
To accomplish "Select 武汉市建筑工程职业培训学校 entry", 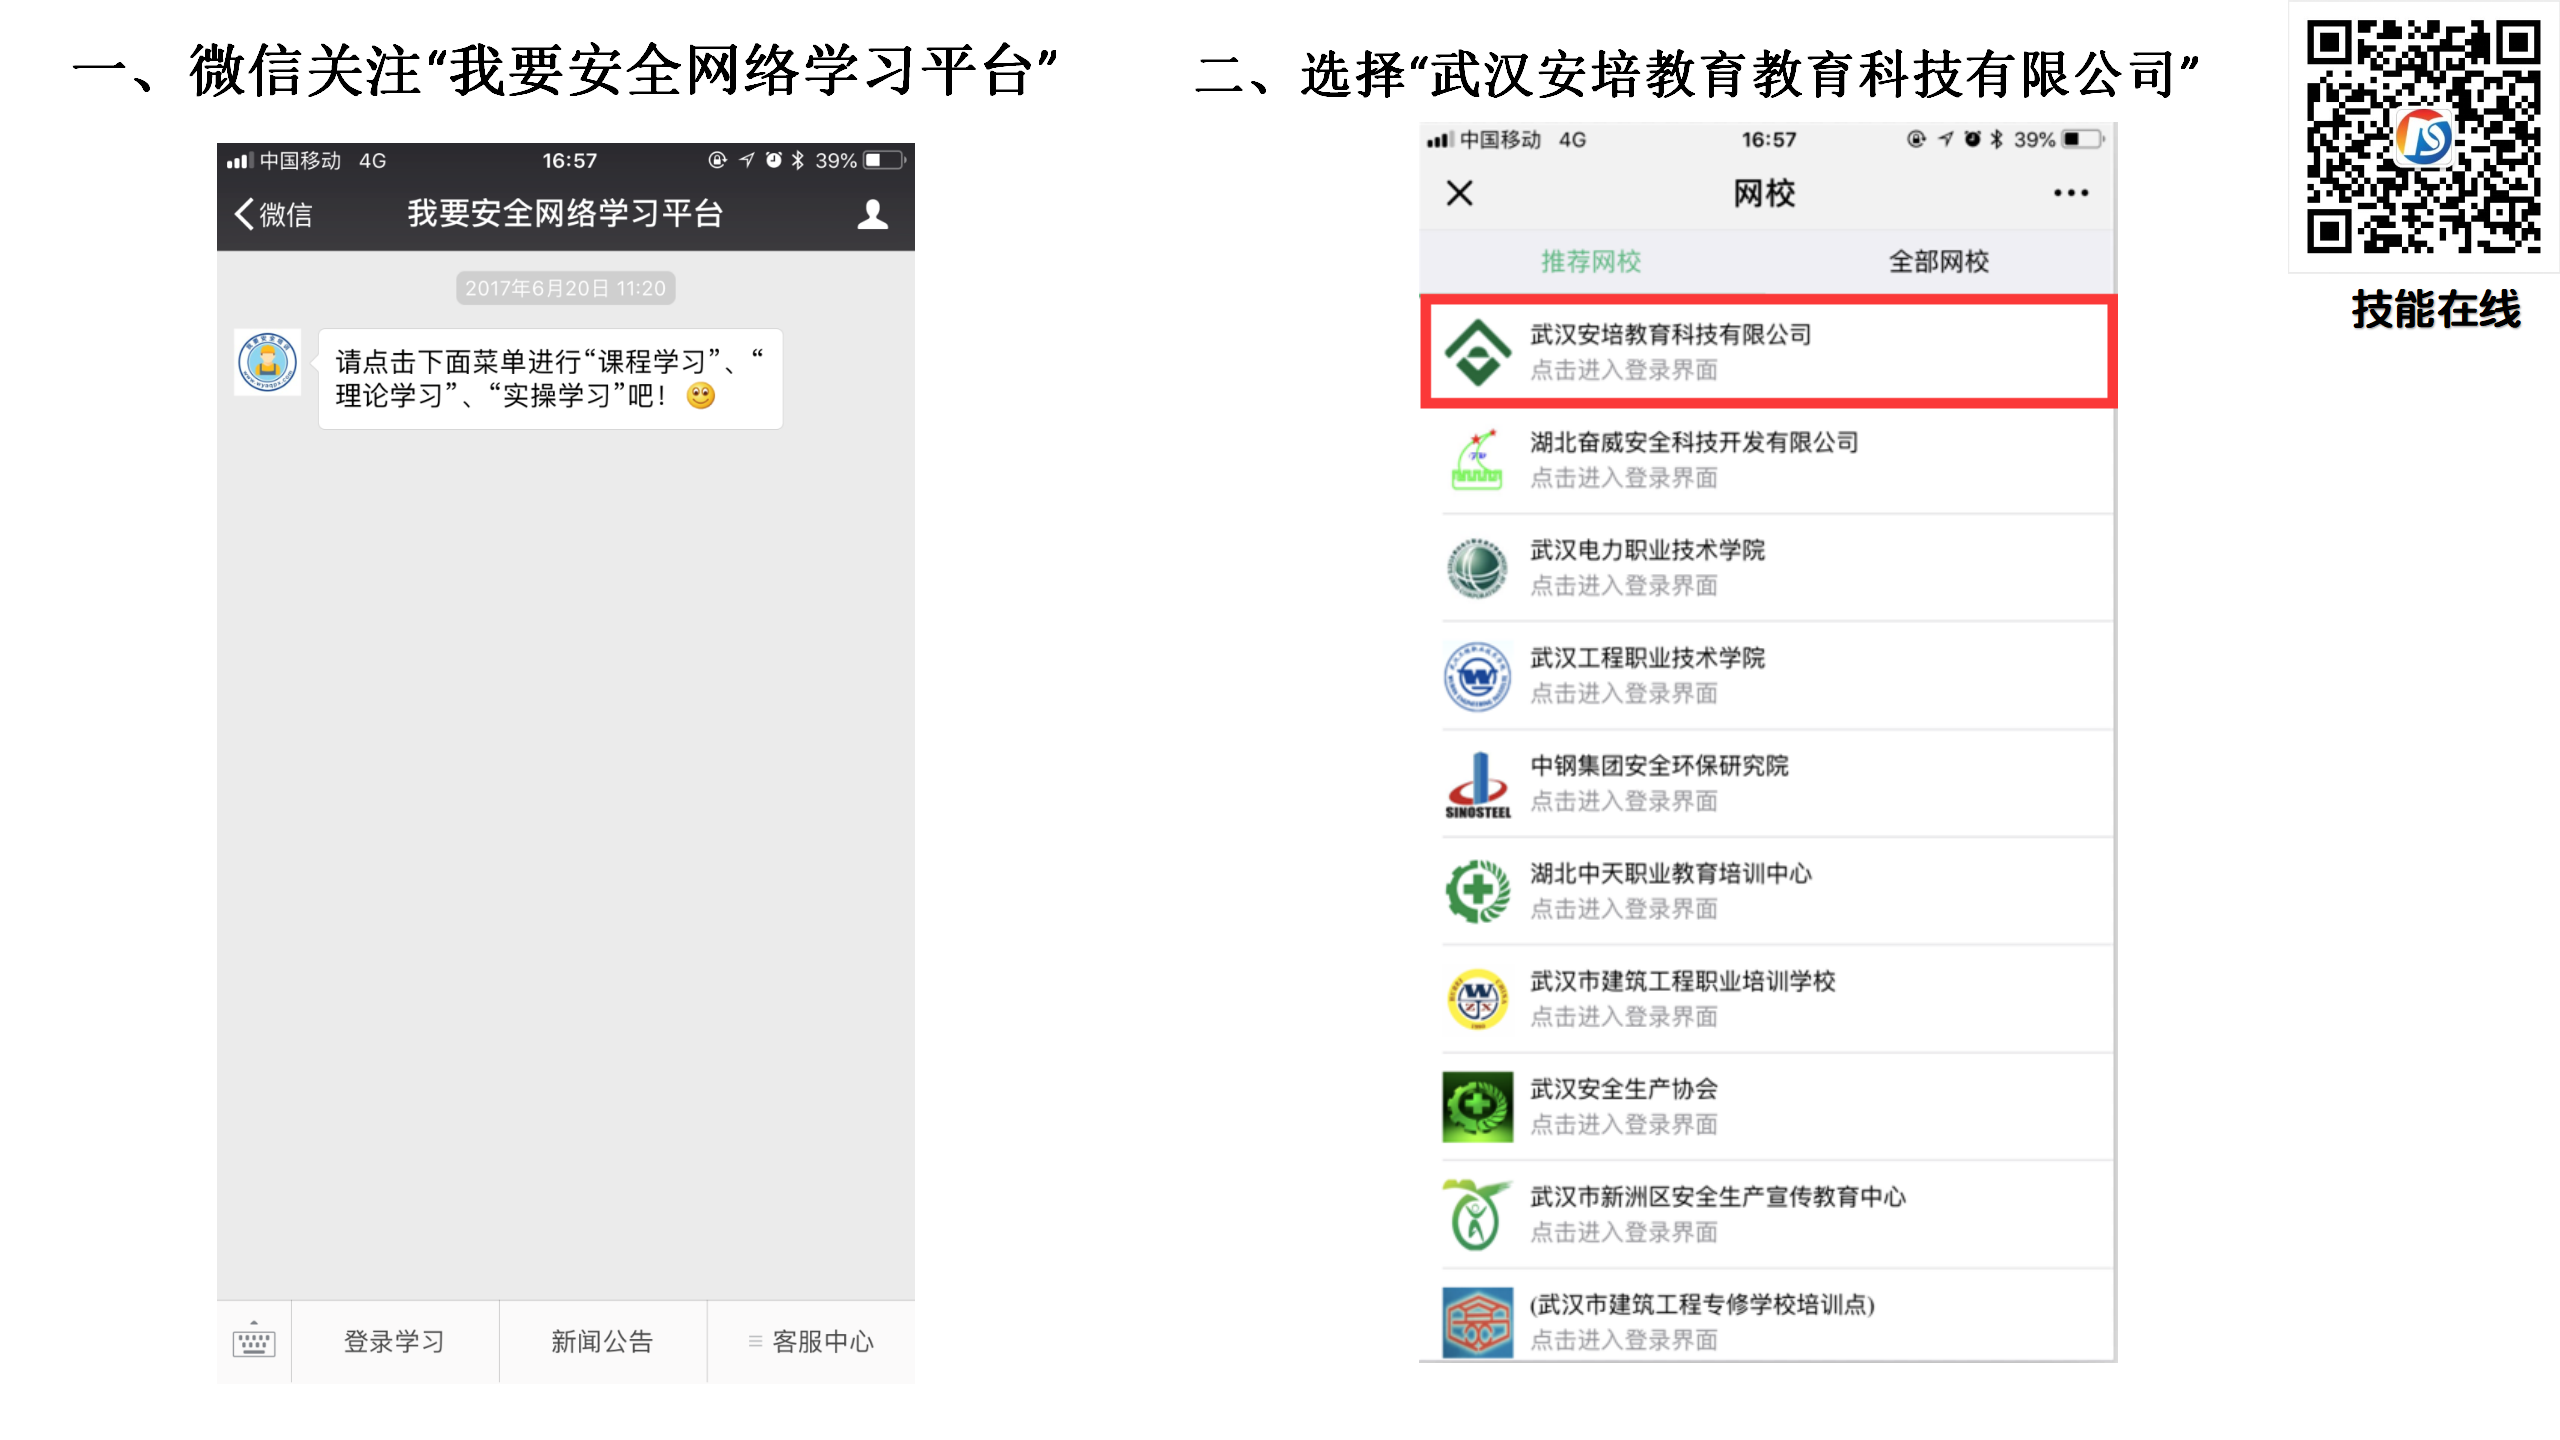I will (1768, 999).
